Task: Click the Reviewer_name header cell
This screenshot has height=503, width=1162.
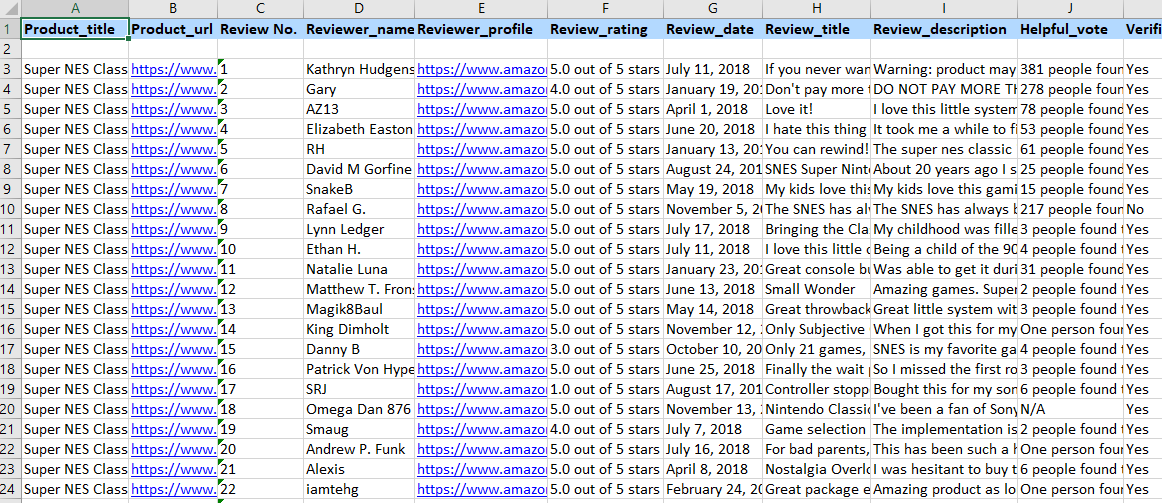Action: coord(359,29)
